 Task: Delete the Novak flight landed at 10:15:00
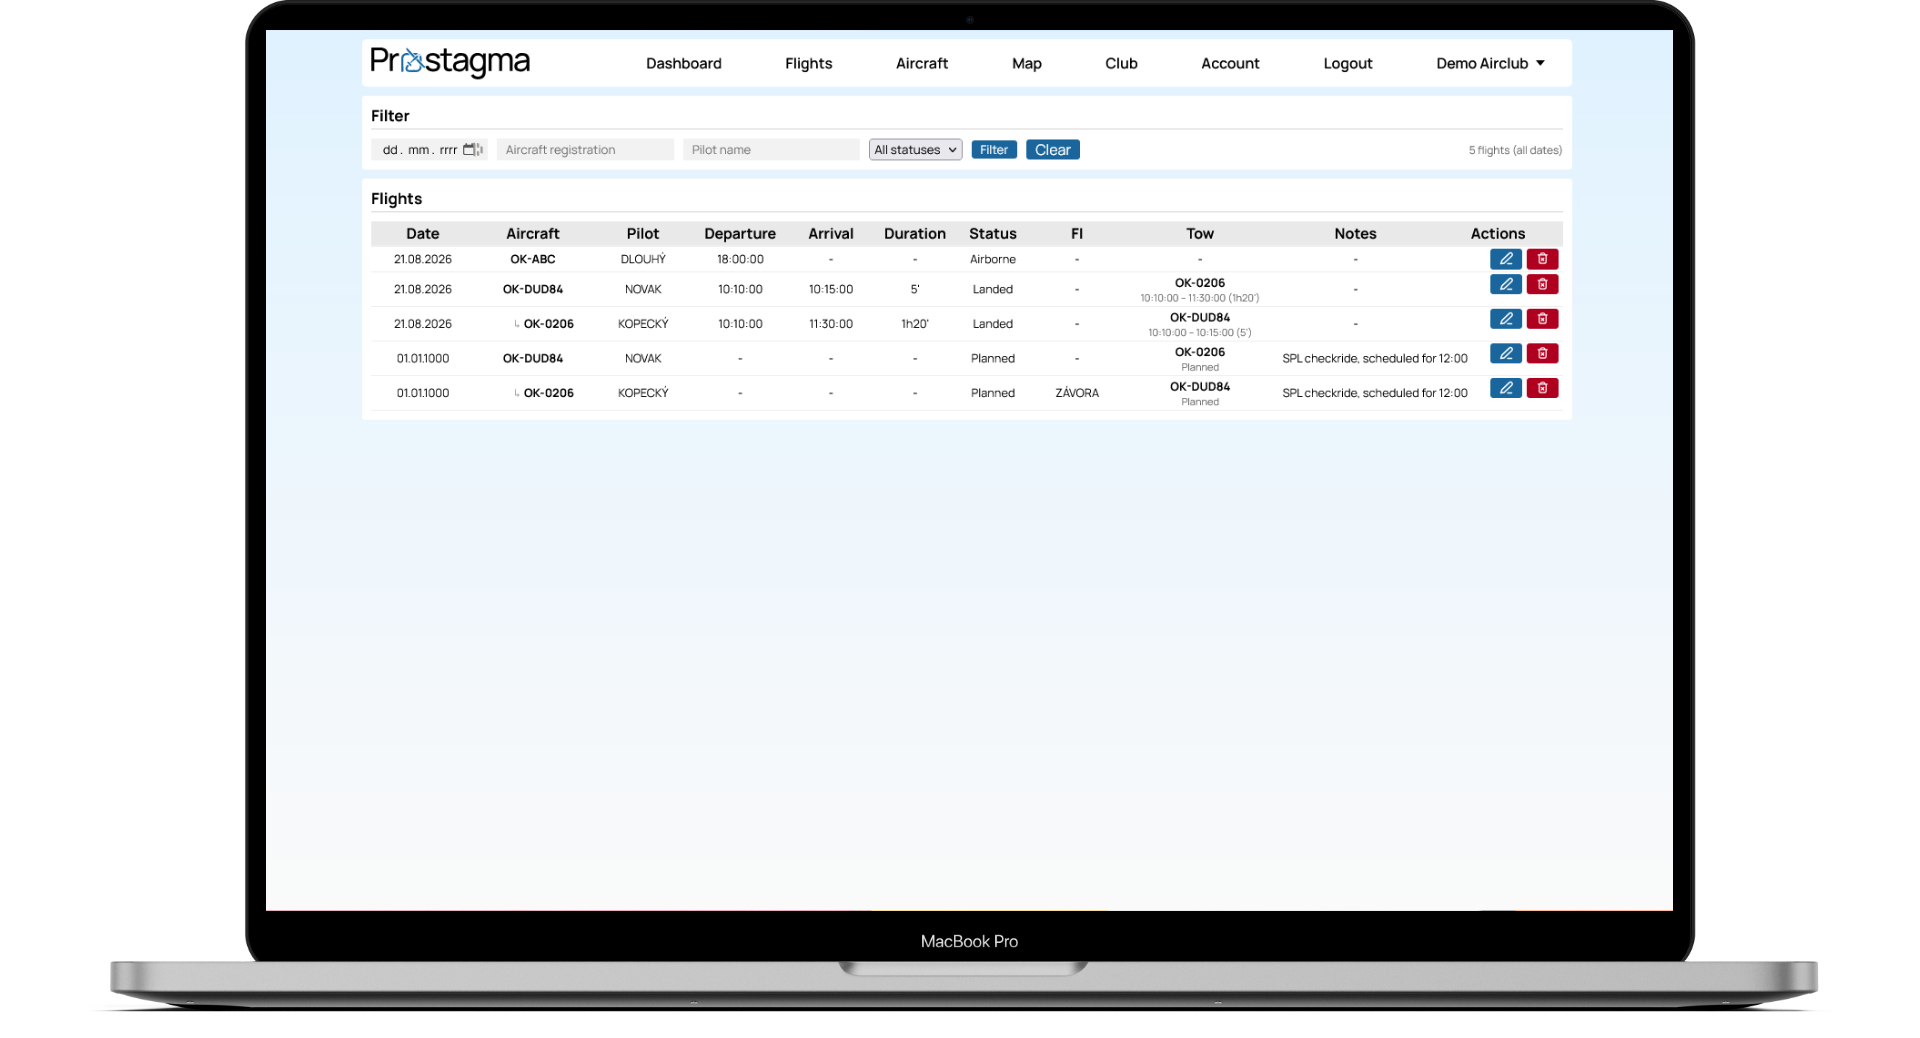(x=1542, y=284)
